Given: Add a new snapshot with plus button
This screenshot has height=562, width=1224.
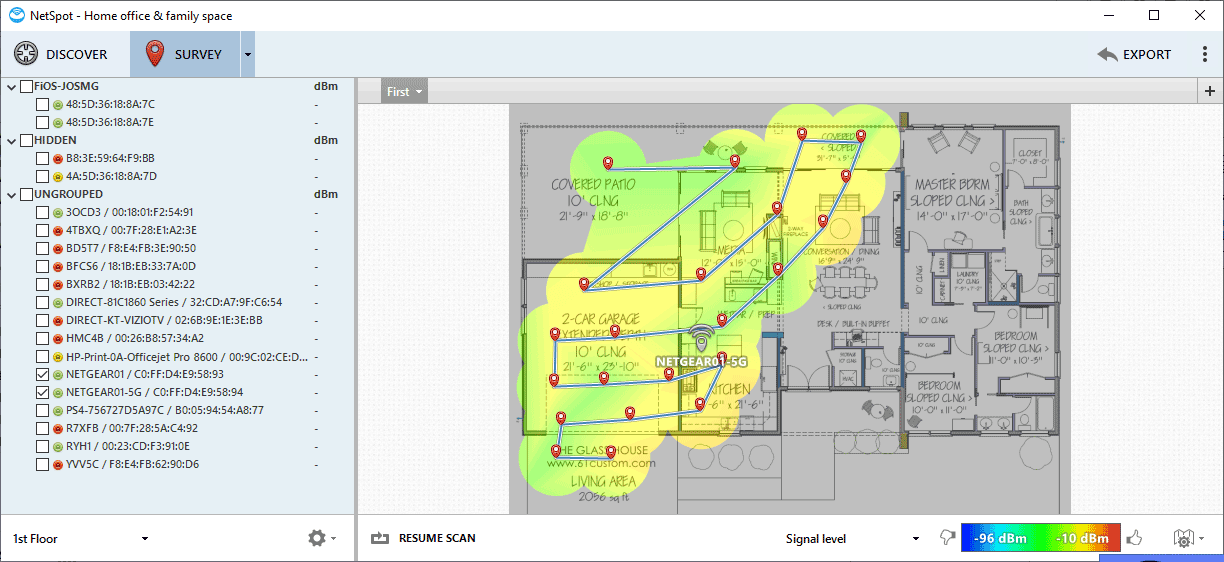Looking at the screenshot, I should (1210, 91).
